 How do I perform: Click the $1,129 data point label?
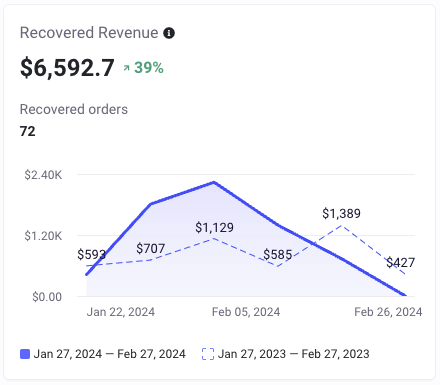pyautogui.click(x=214, y=228)
